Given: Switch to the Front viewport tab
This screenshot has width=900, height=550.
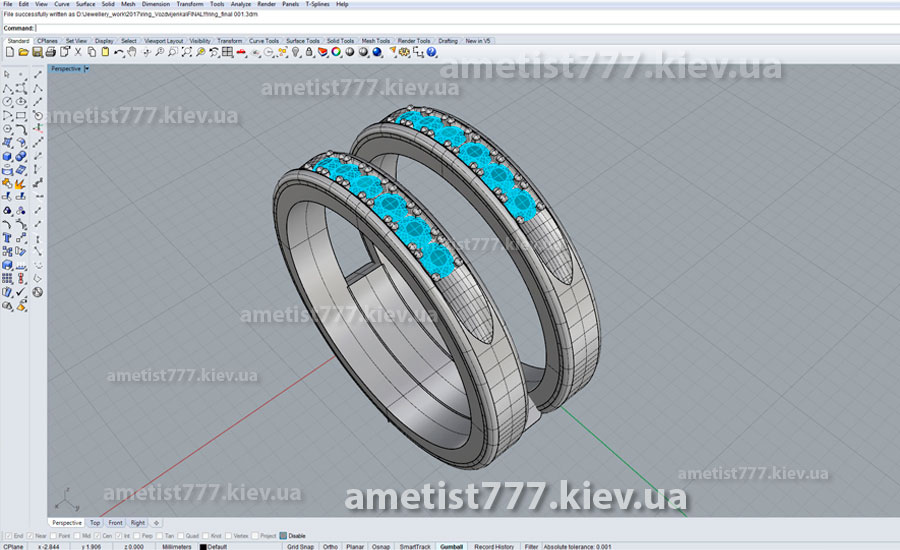Looking at the screenshot, I should point(115,523).
